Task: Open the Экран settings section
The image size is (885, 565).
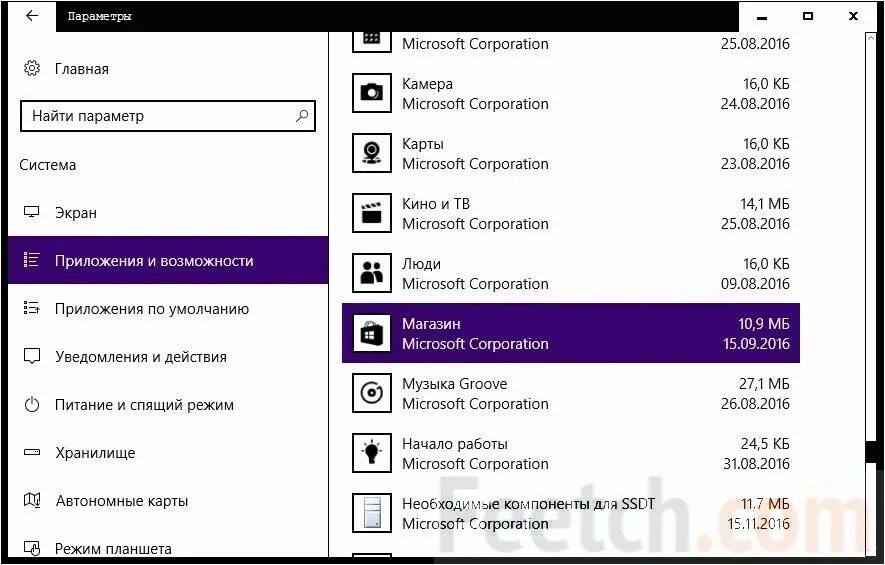Action: 76,213
